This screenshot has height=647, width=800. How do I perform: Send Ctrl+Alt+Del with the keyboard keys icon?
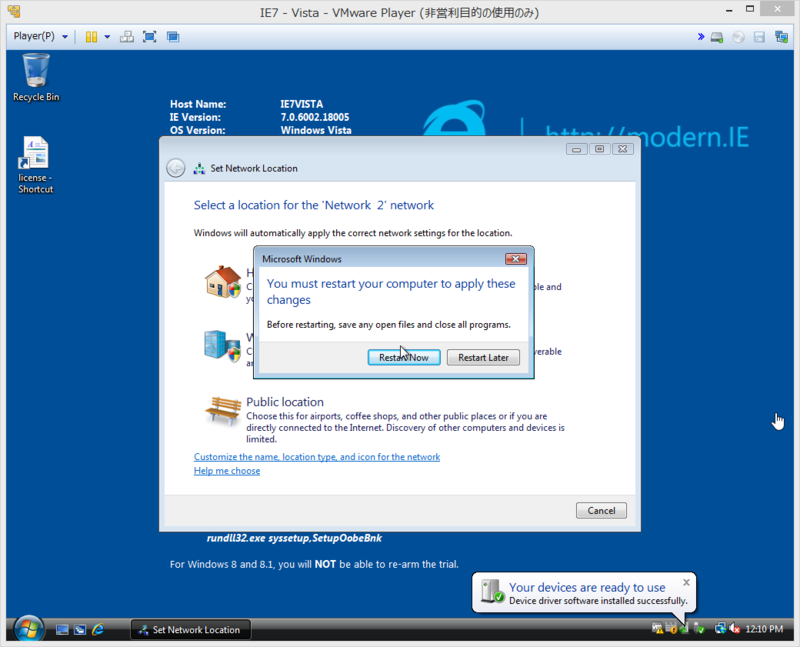(x=127, y=37)
